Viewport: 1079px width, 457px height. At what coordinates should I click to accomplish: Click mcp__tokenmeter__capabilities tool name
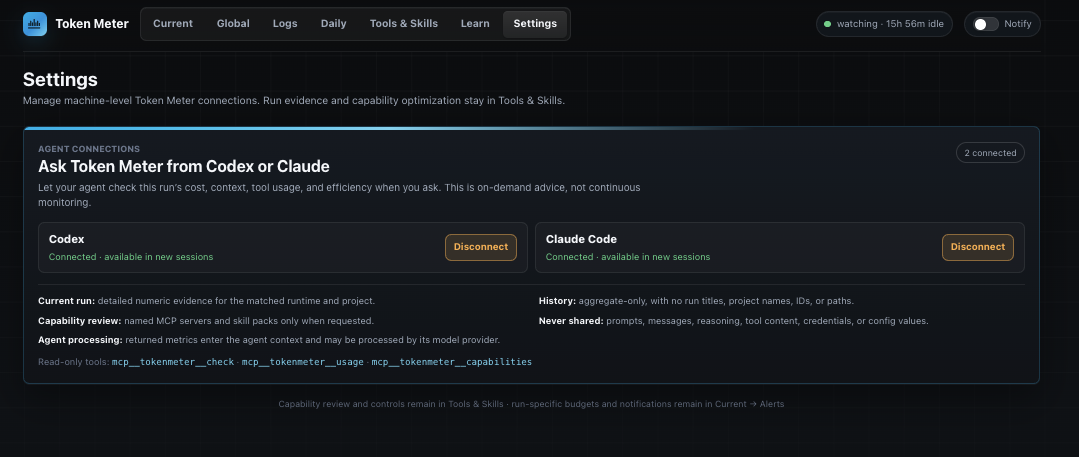(x=451, y=361)
